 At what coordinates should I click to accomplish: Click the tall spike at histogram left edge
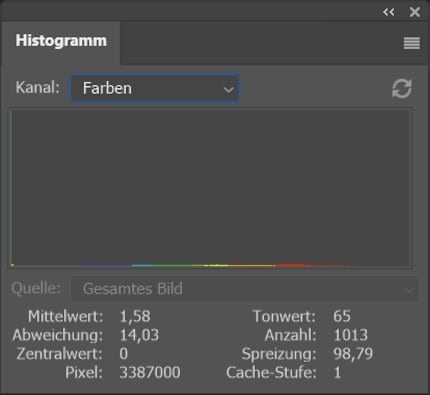coord(11,188)
